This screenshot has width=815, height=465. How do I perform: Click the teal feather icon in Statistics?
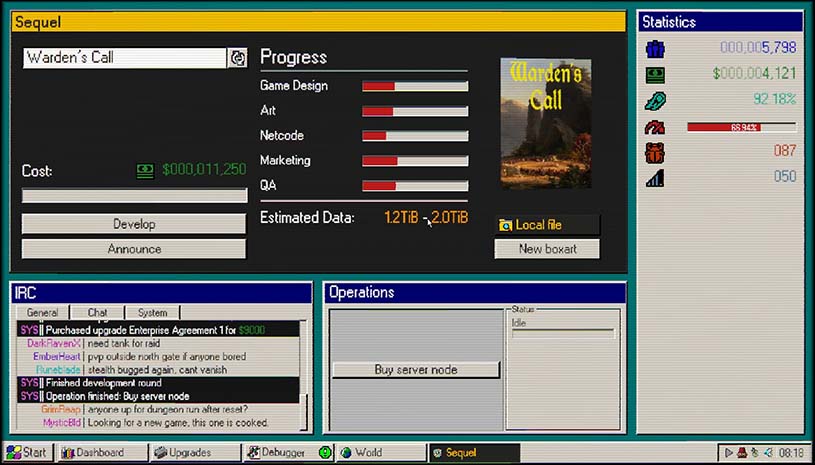655,99
